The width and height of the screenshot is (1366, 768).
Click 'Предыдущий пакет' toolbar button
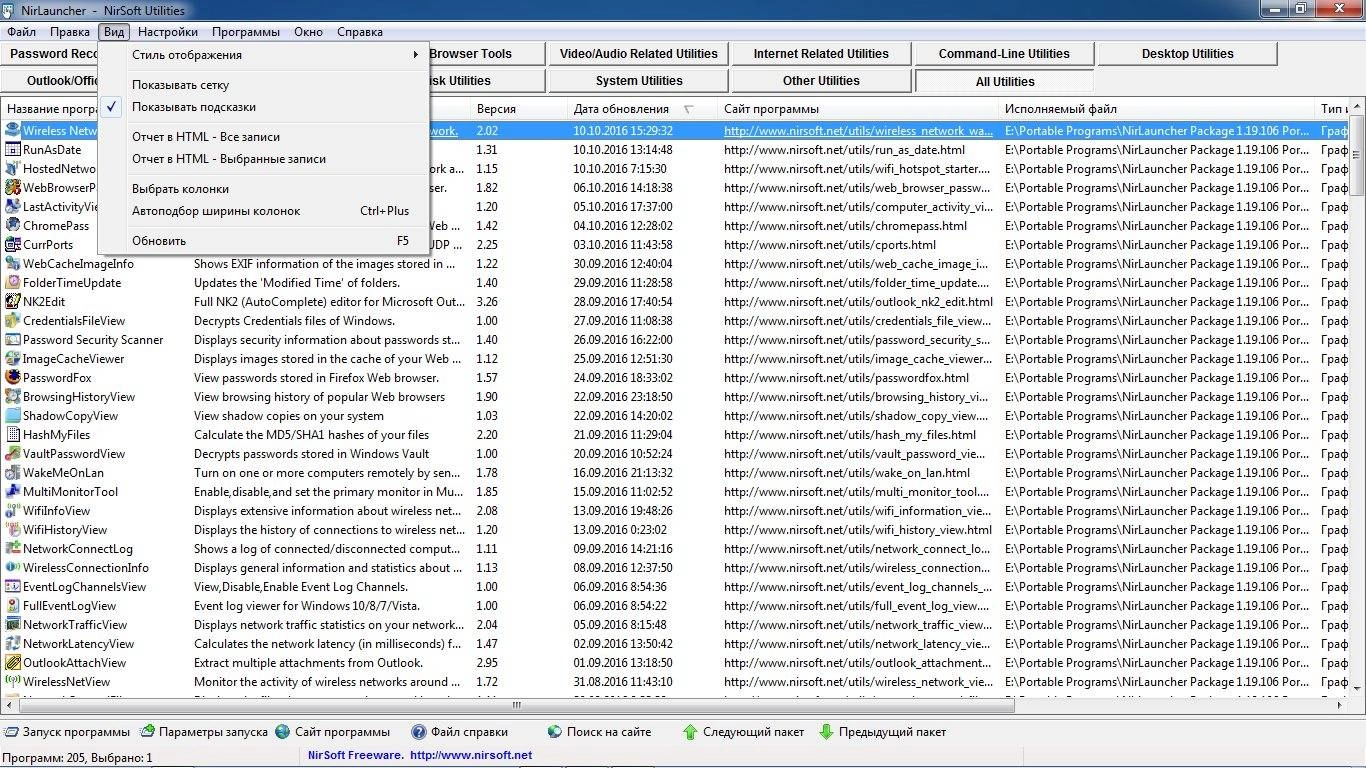(x=882, y=732)
